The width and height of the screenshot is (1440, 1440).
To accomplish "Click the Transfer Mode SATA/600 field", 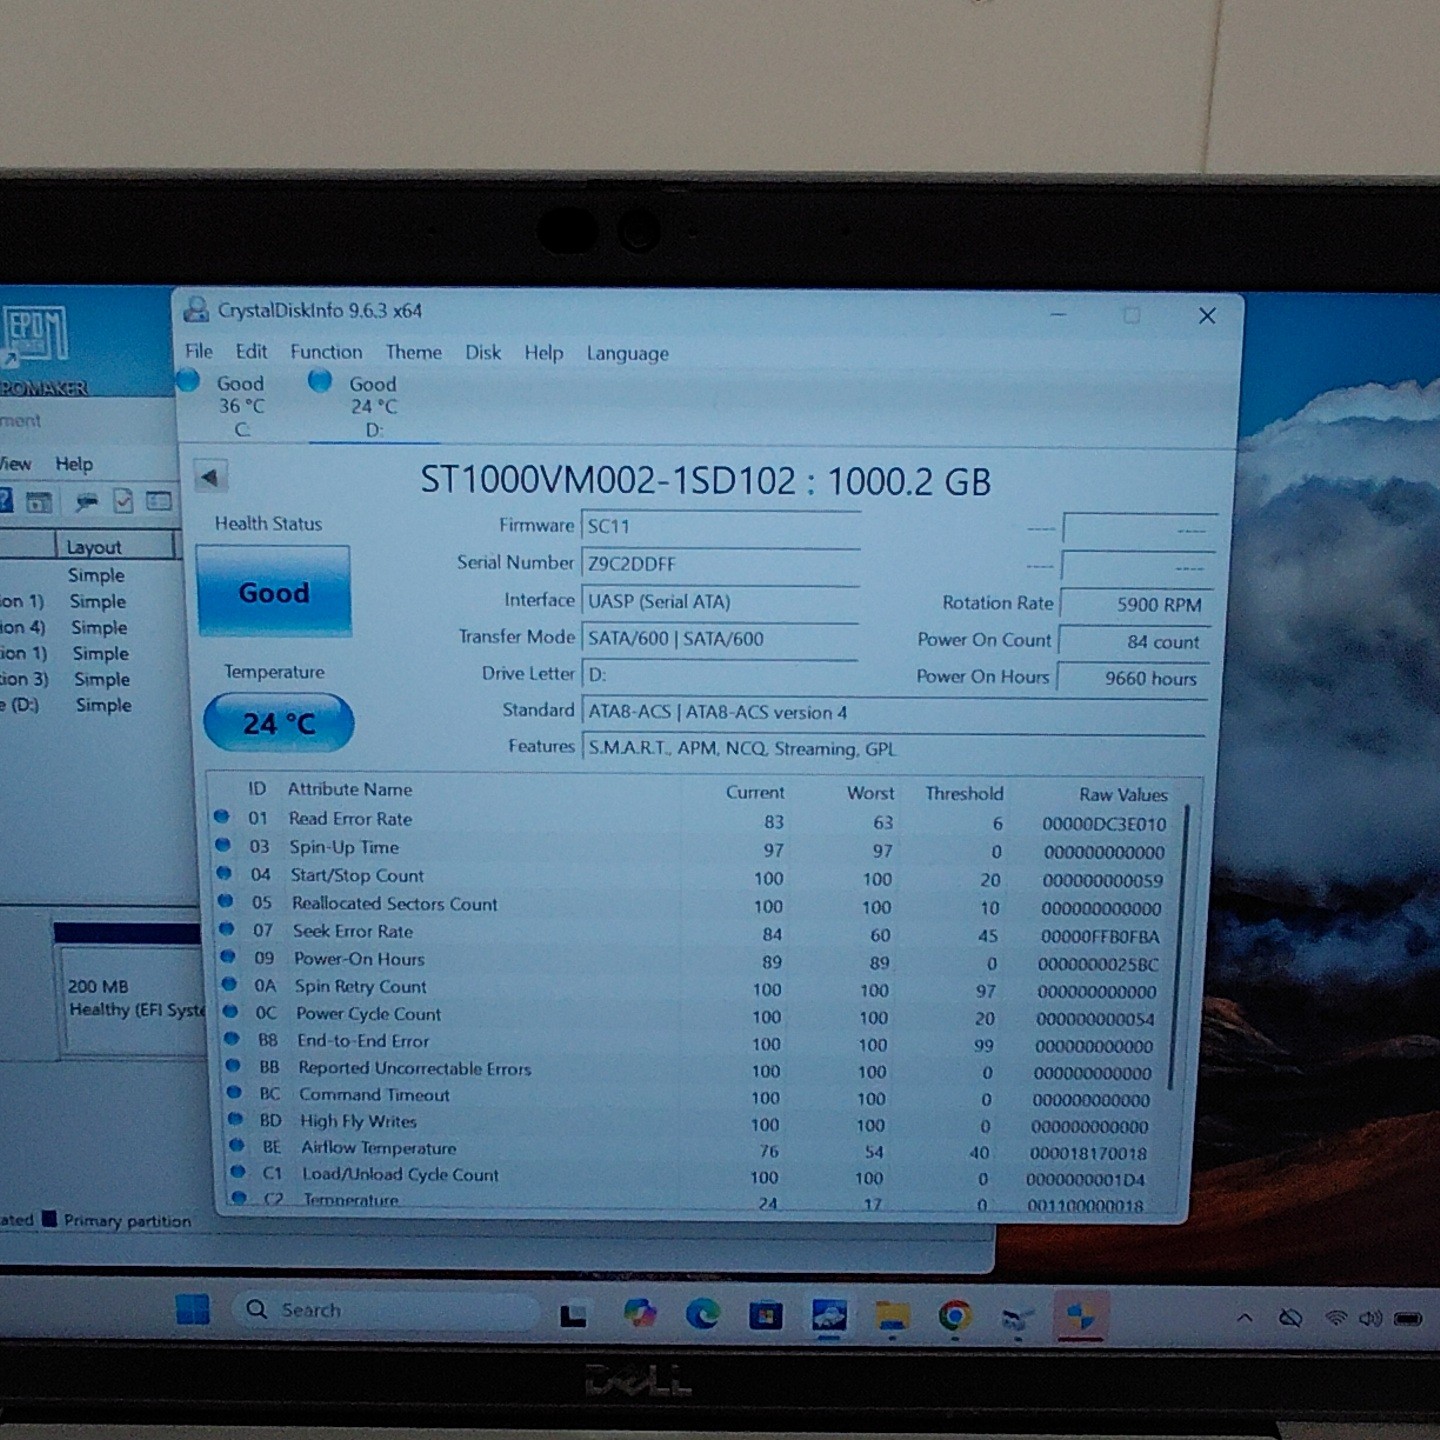I will coord(720,639).
